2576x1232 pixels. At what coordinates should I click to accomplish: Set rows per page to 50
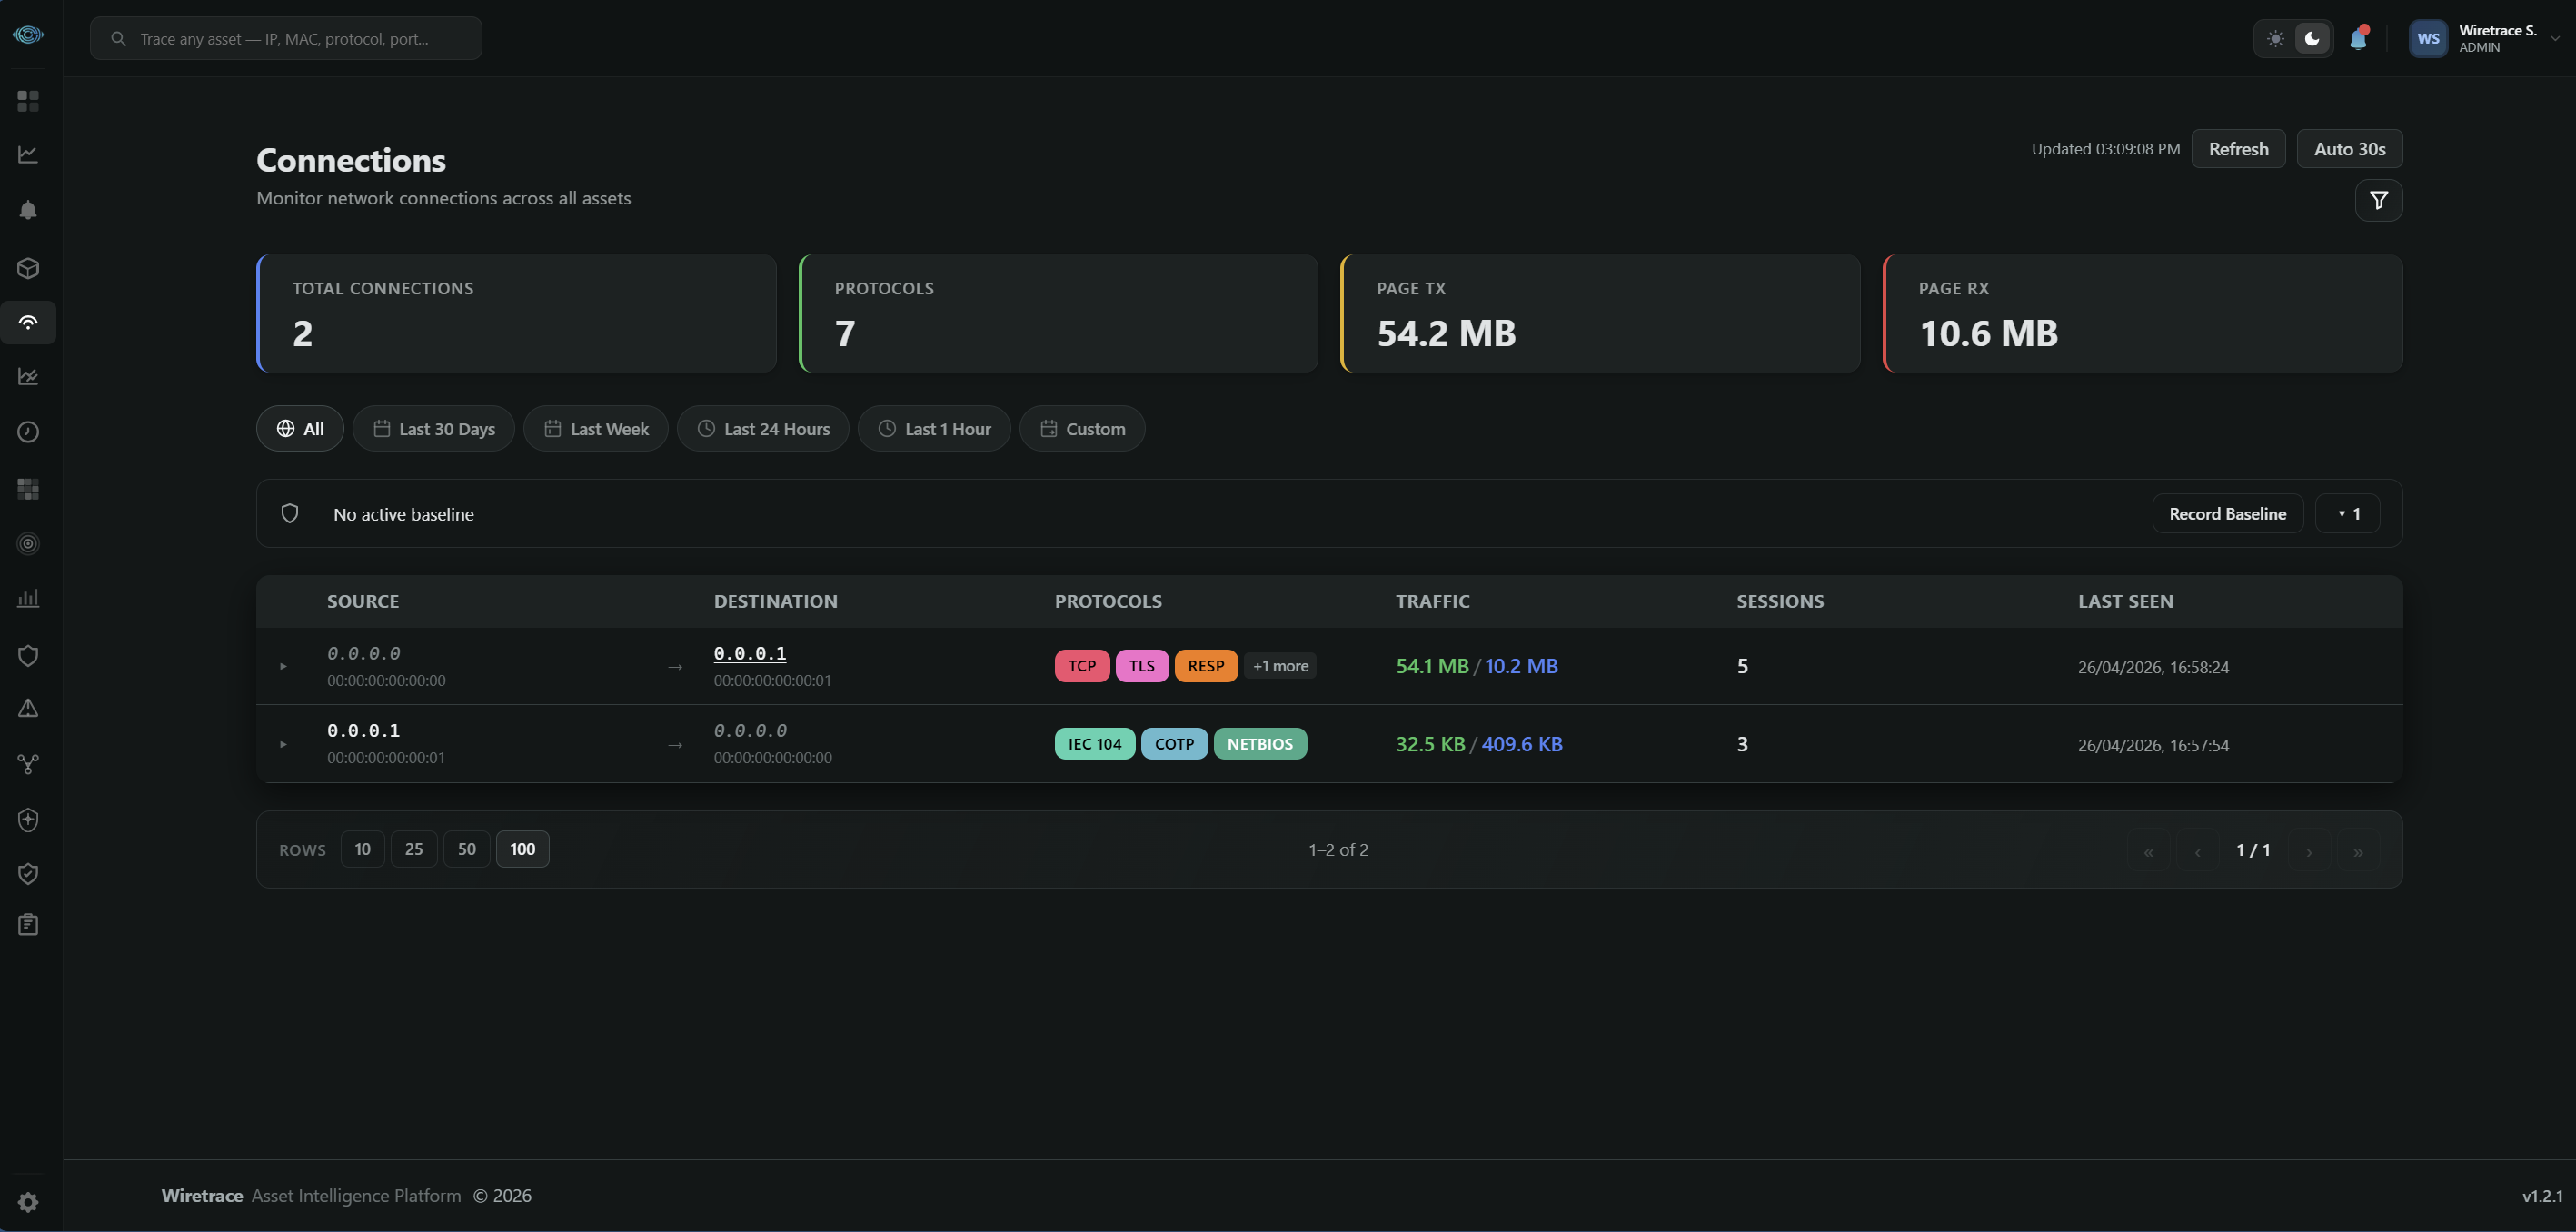(x=466, y=849)
